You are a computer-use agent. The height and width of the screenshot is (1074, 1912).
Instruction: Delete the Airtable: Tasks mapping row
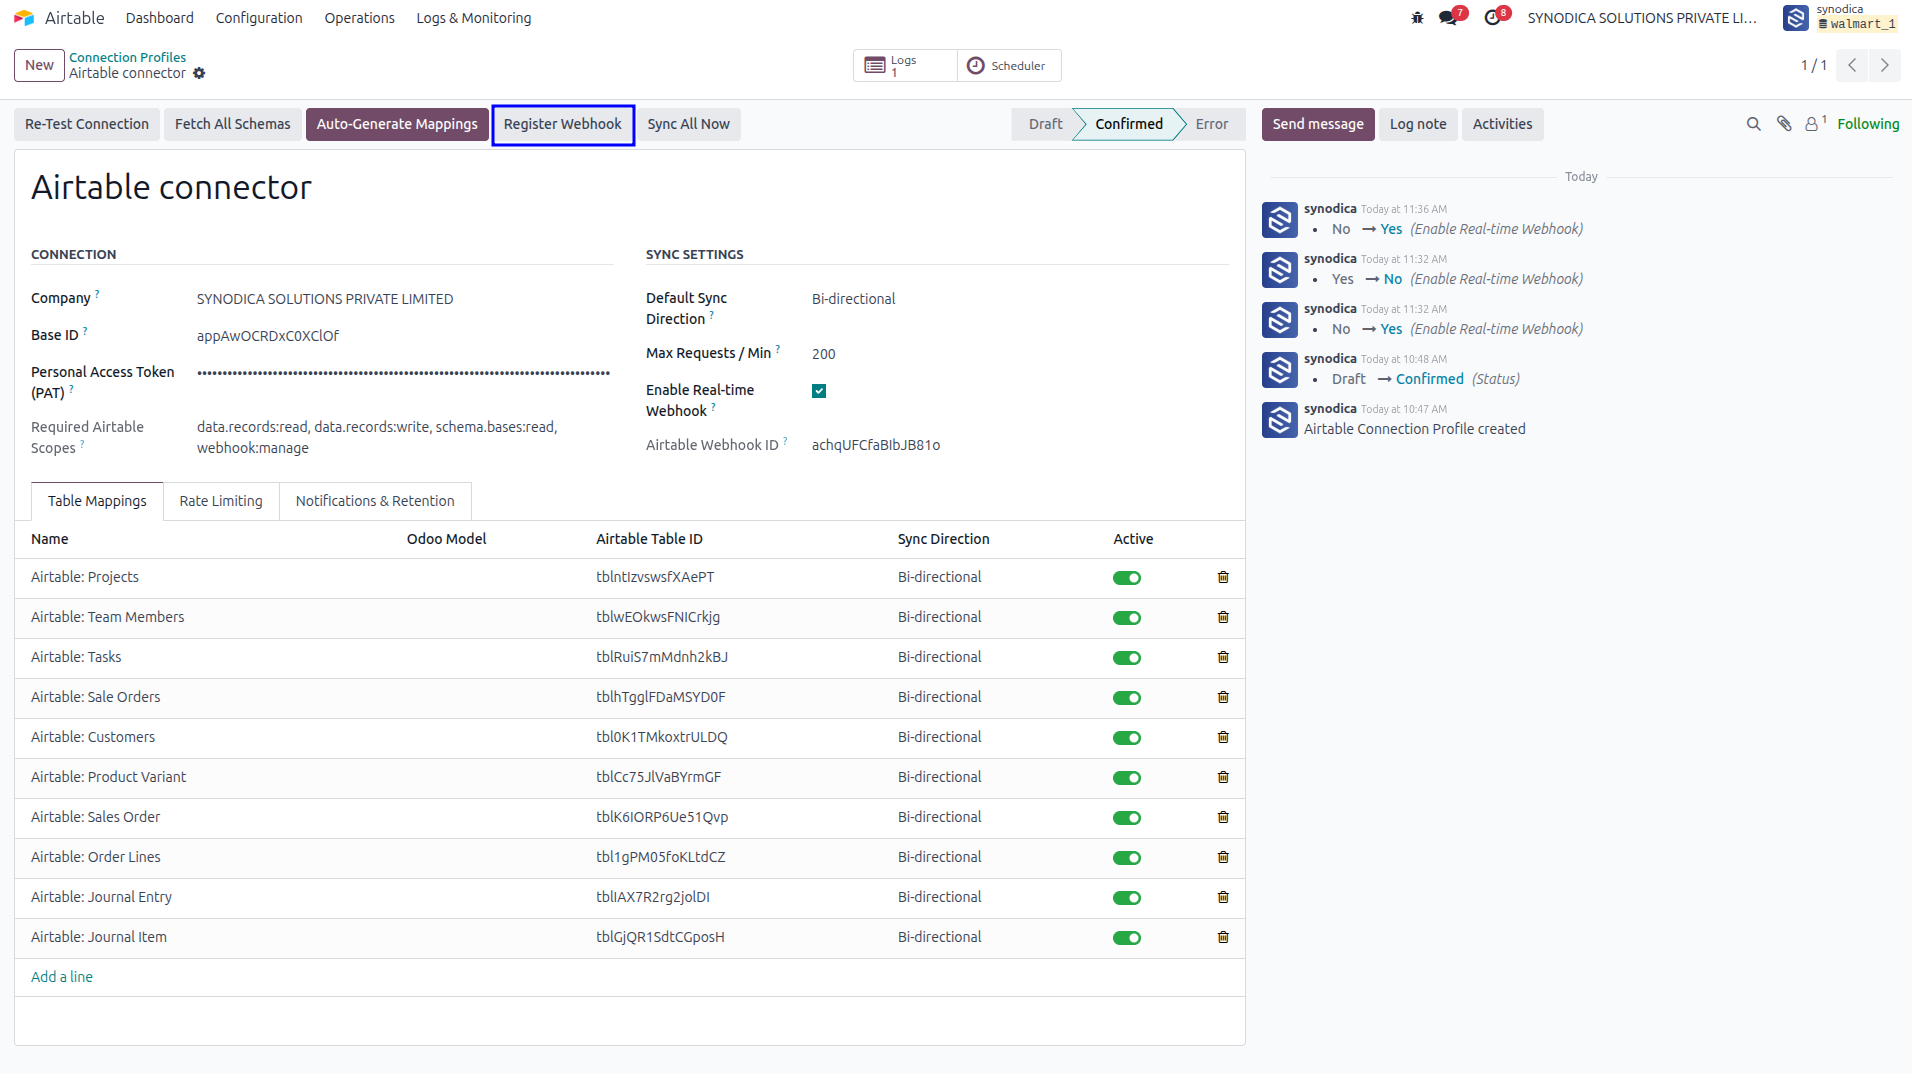click(1223, 658)
